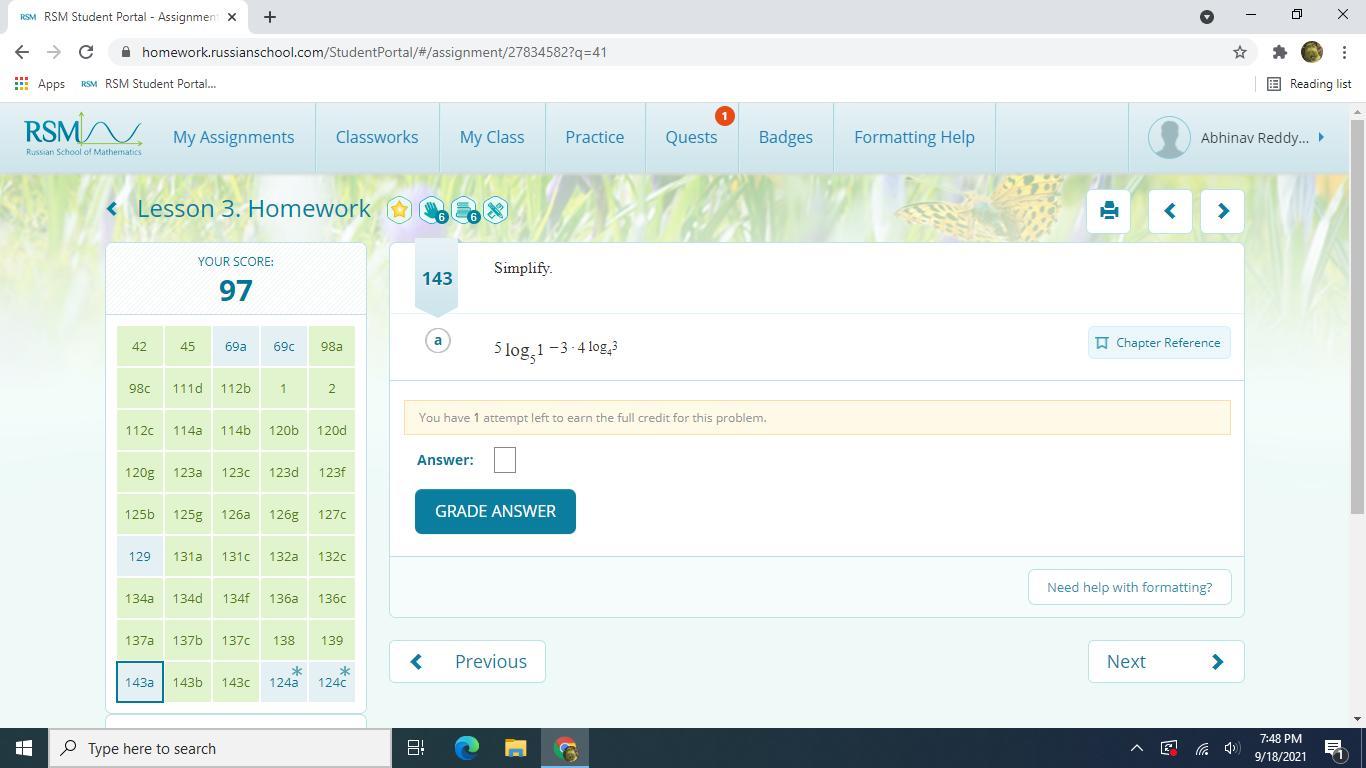Click the bottom Previous button

click(x=467, y=661)
